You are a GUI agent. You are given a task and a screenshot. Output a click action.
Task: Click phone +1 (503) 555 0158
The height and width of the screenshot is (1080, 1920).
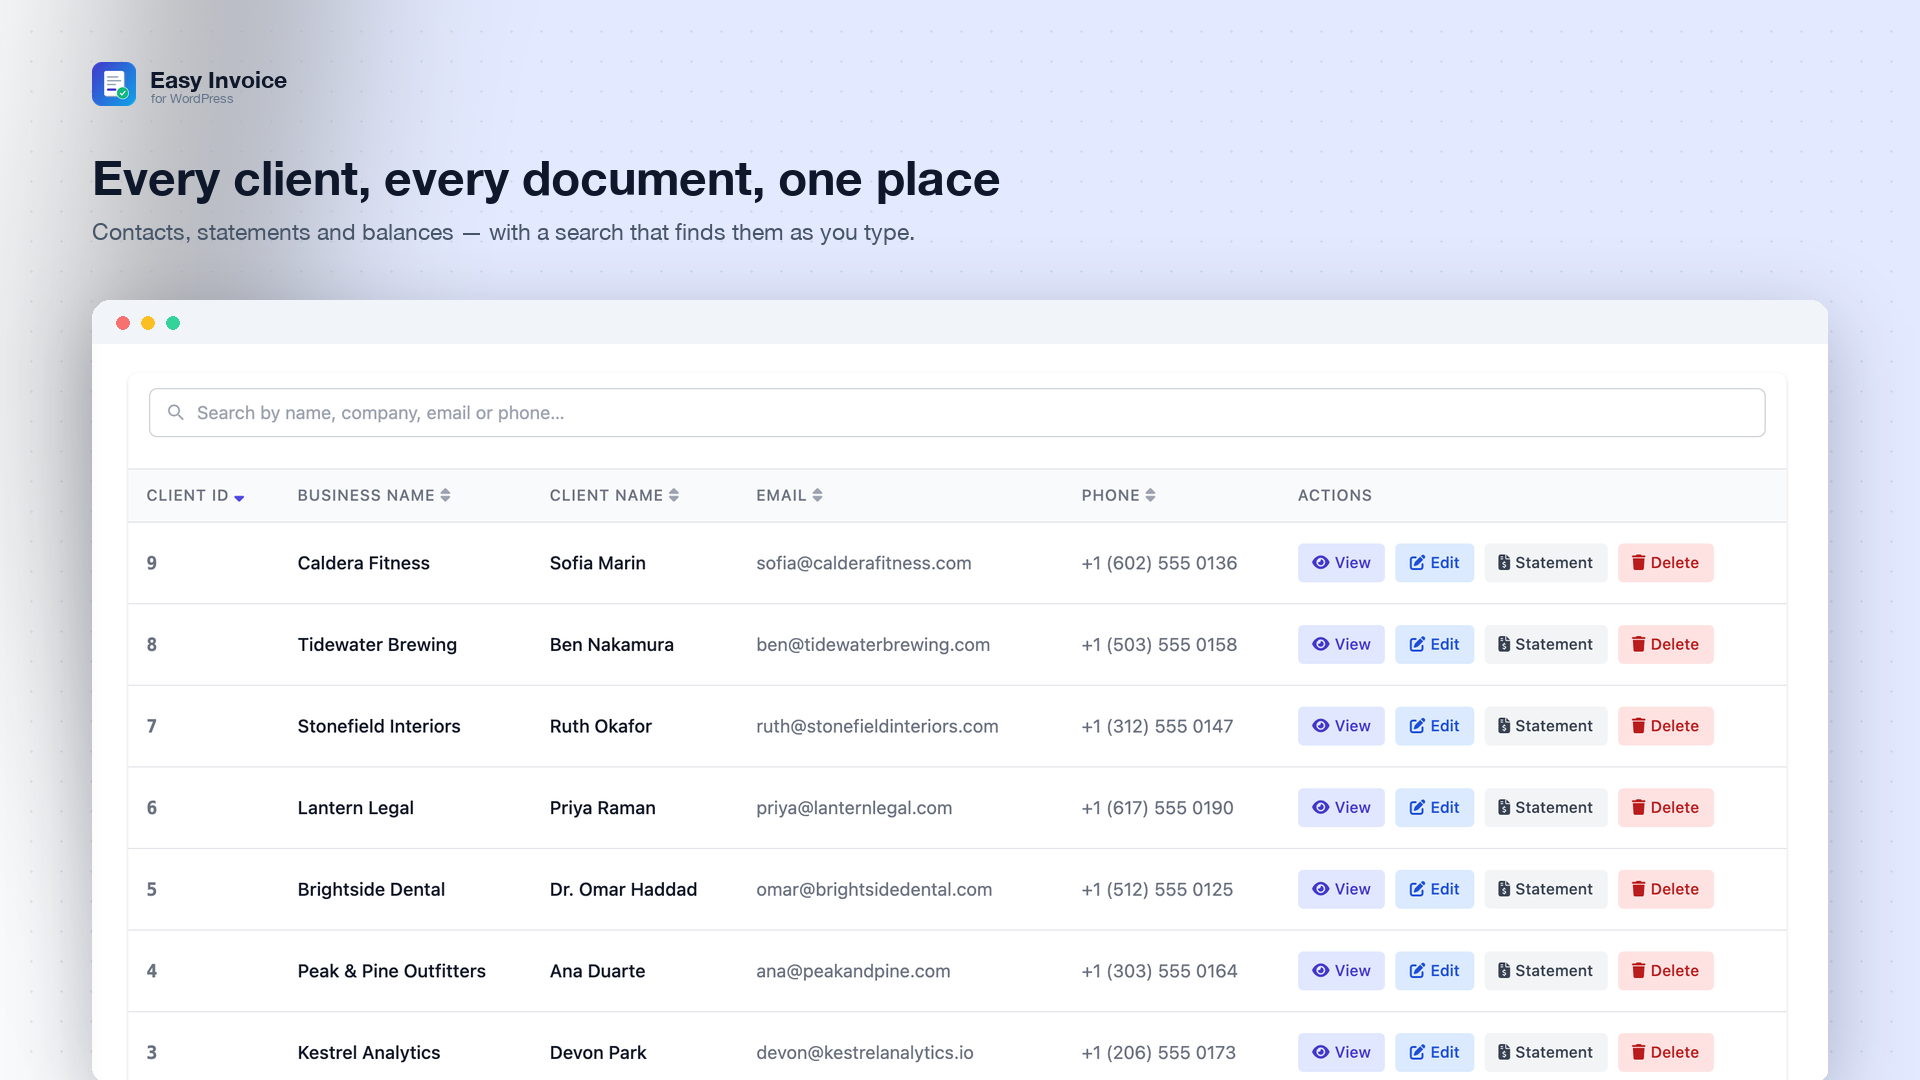click(1159, 645)
